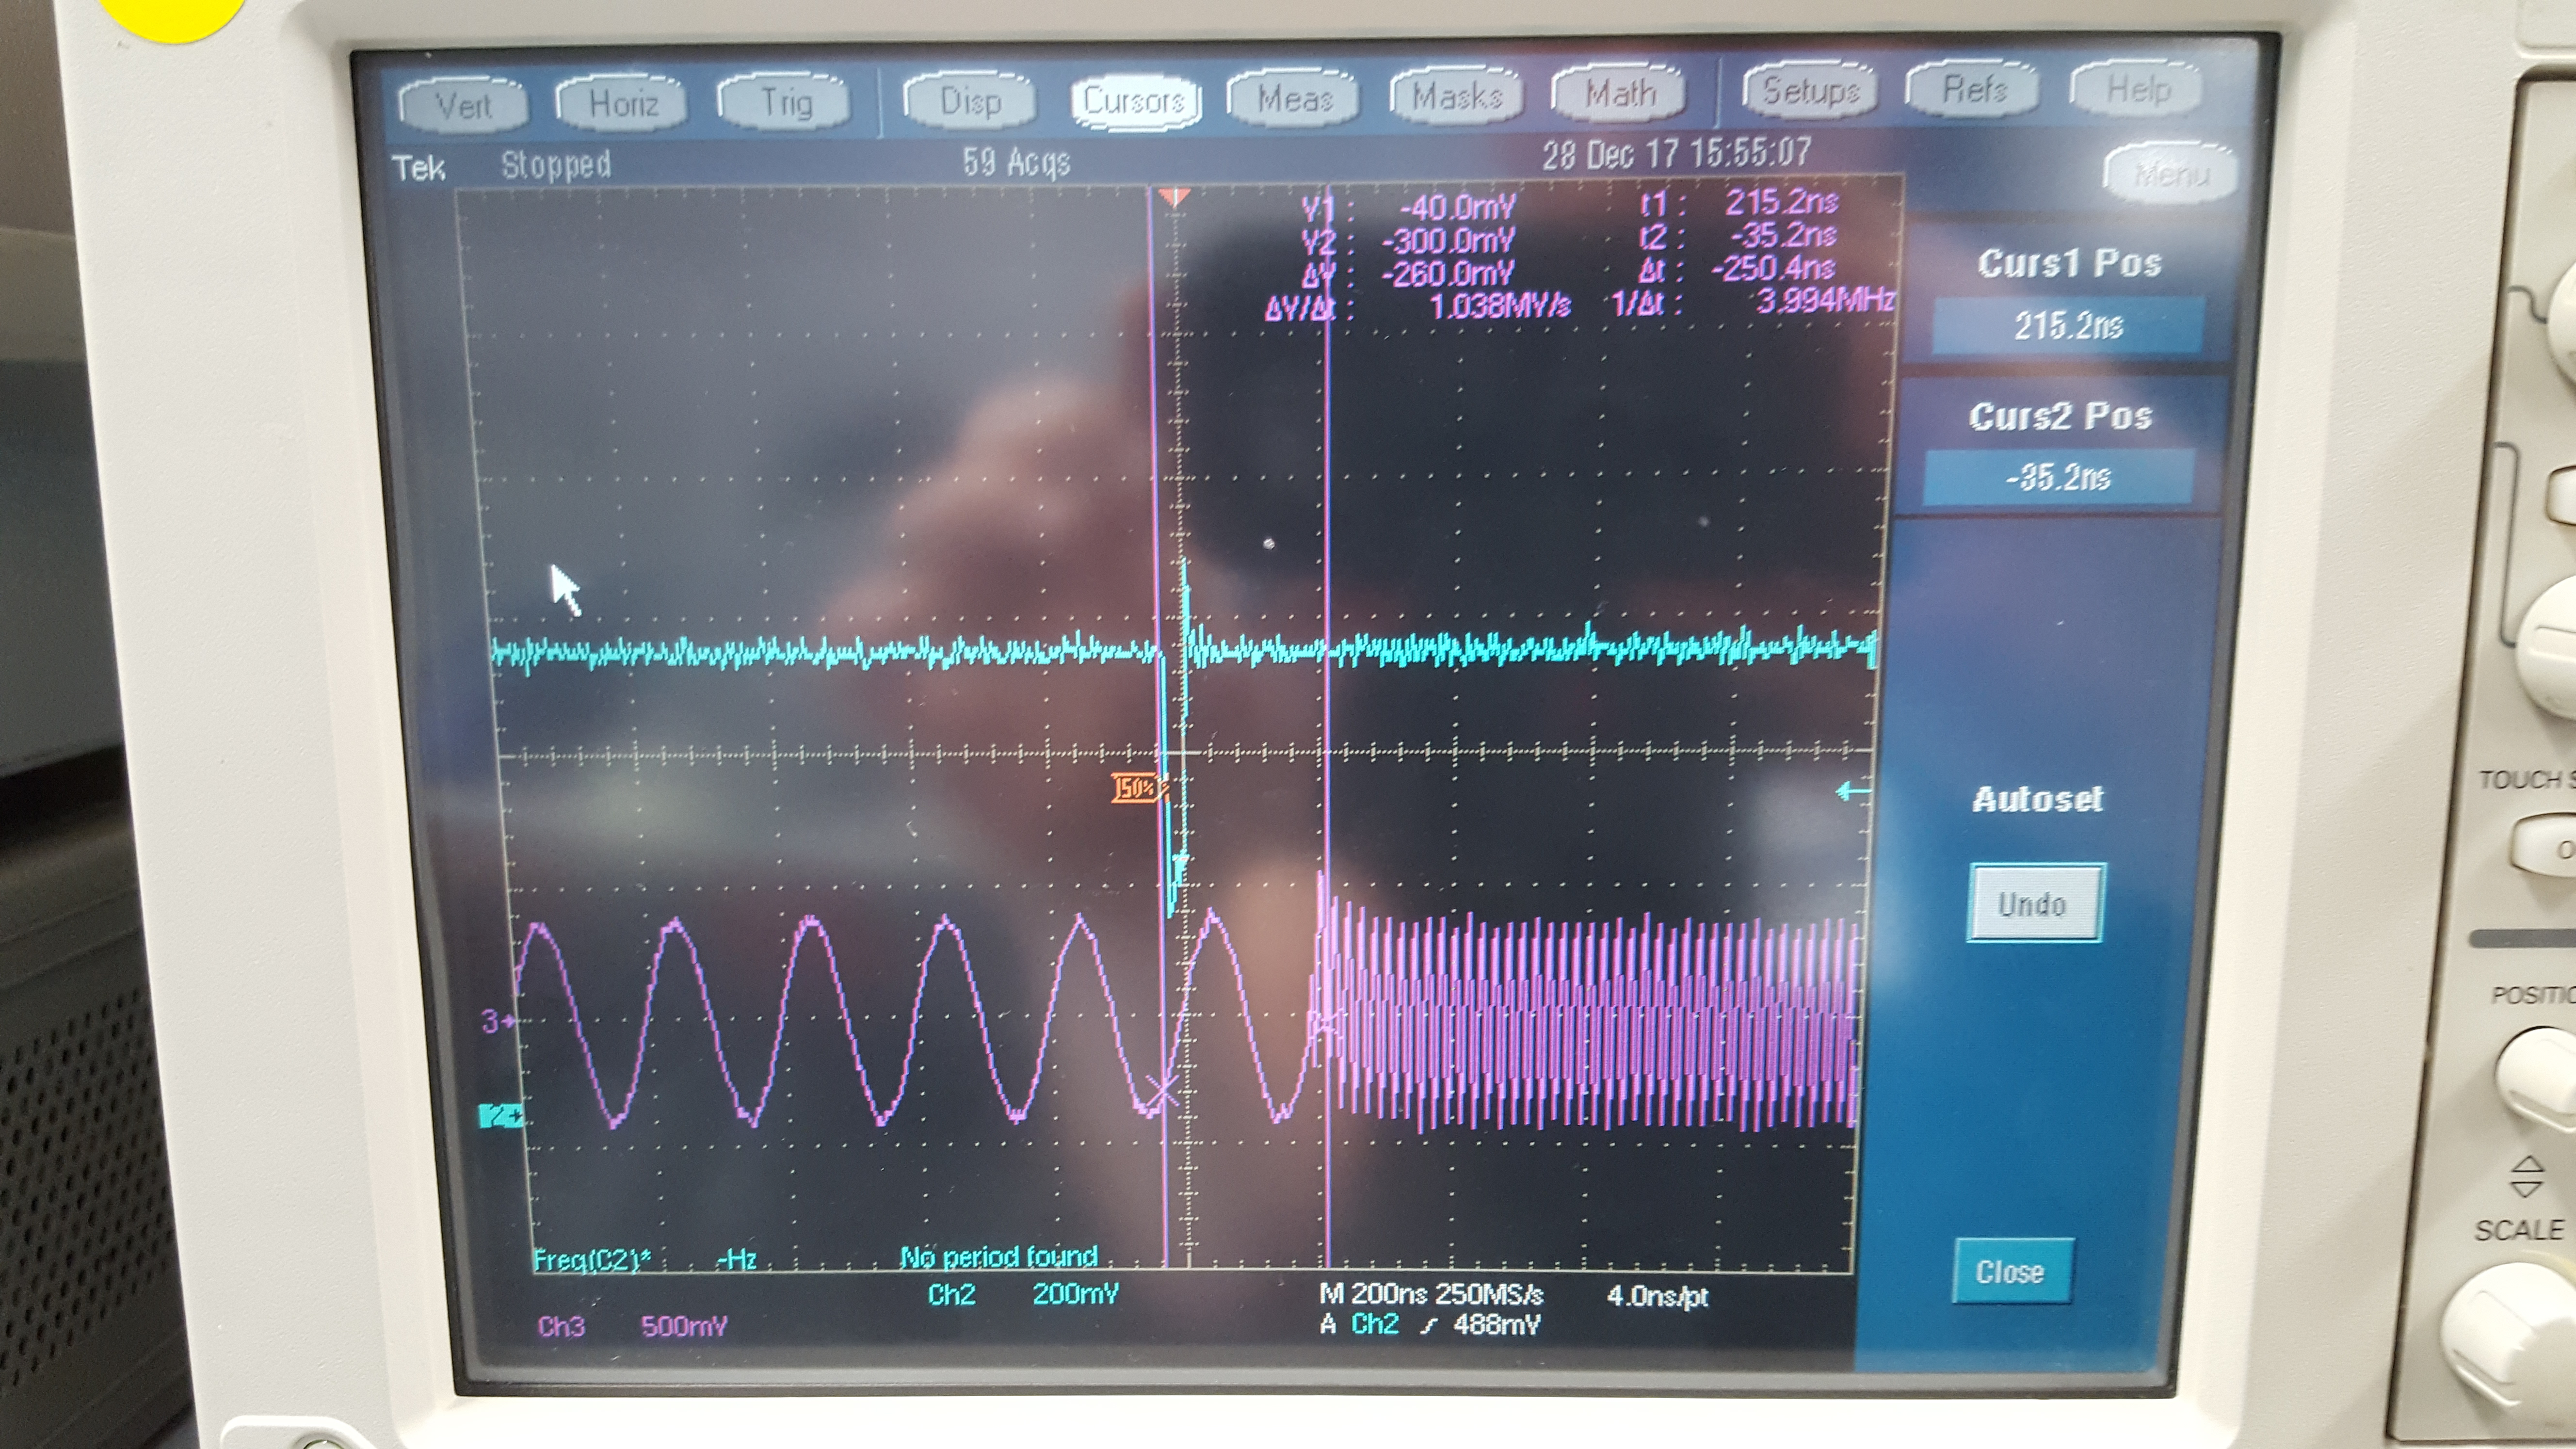
Task: Click the date and time readout
Action: (1676, 154)
